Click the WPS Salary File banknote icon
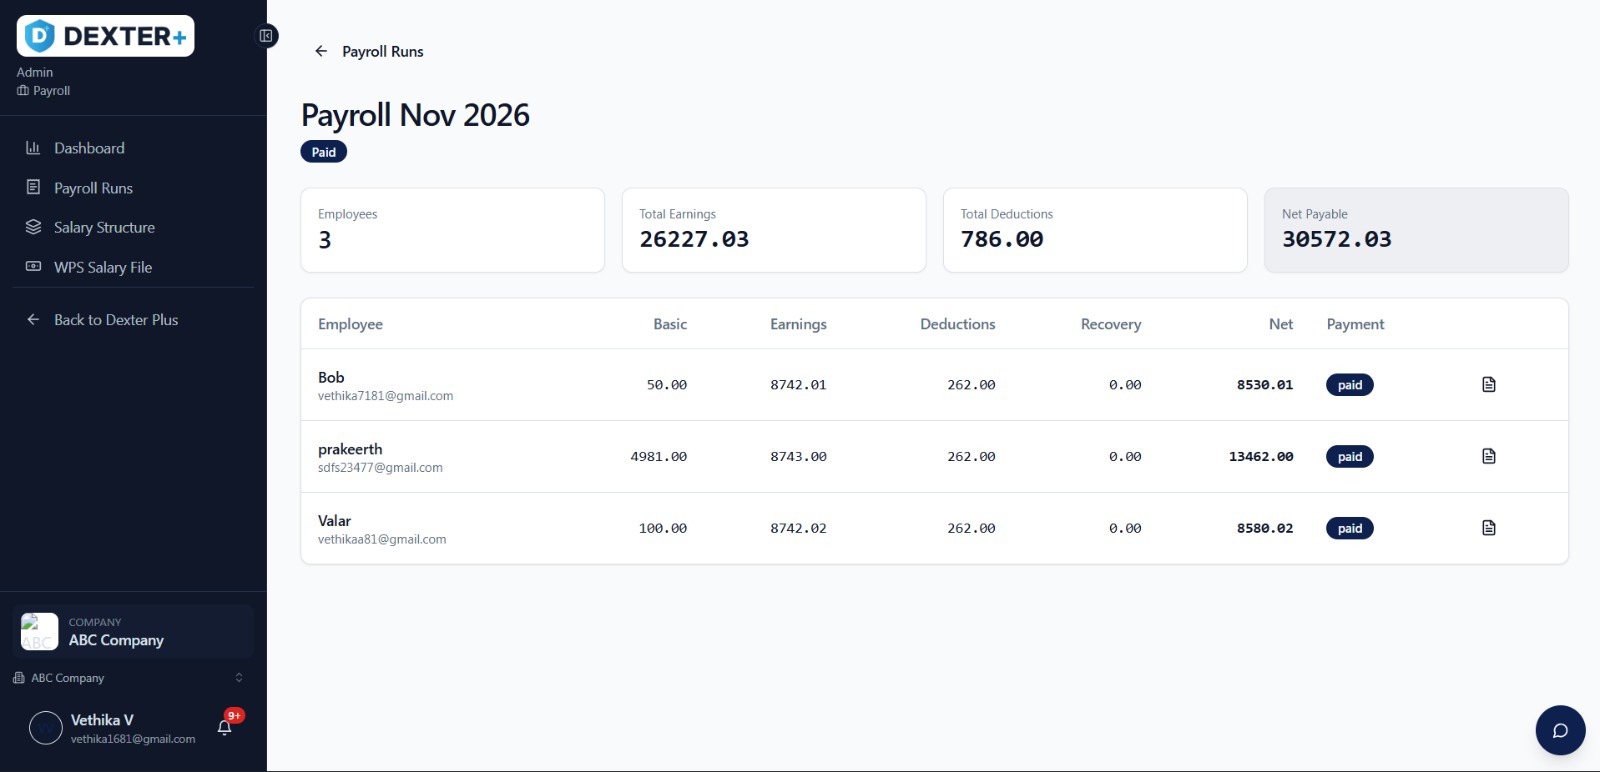This screenshot has width=1600, height=772. 33,266
